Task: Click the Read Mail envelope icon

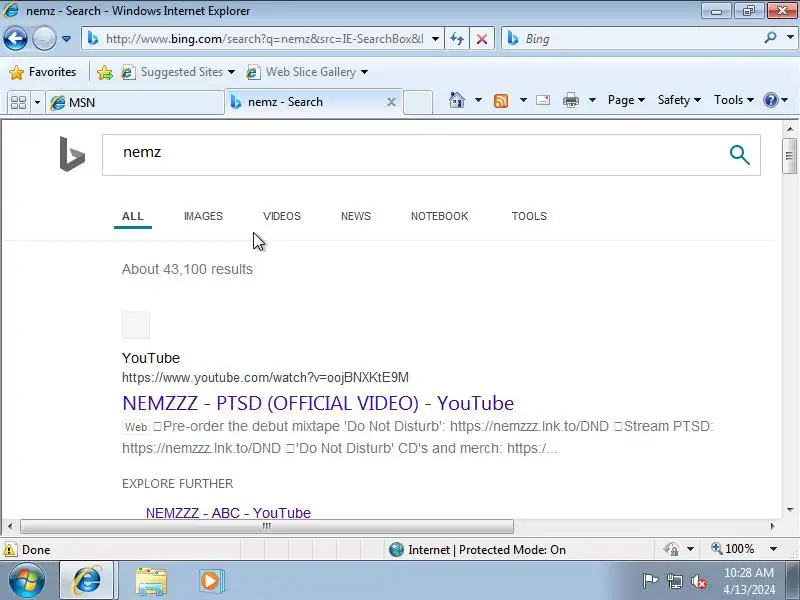Action: (543, 100)
